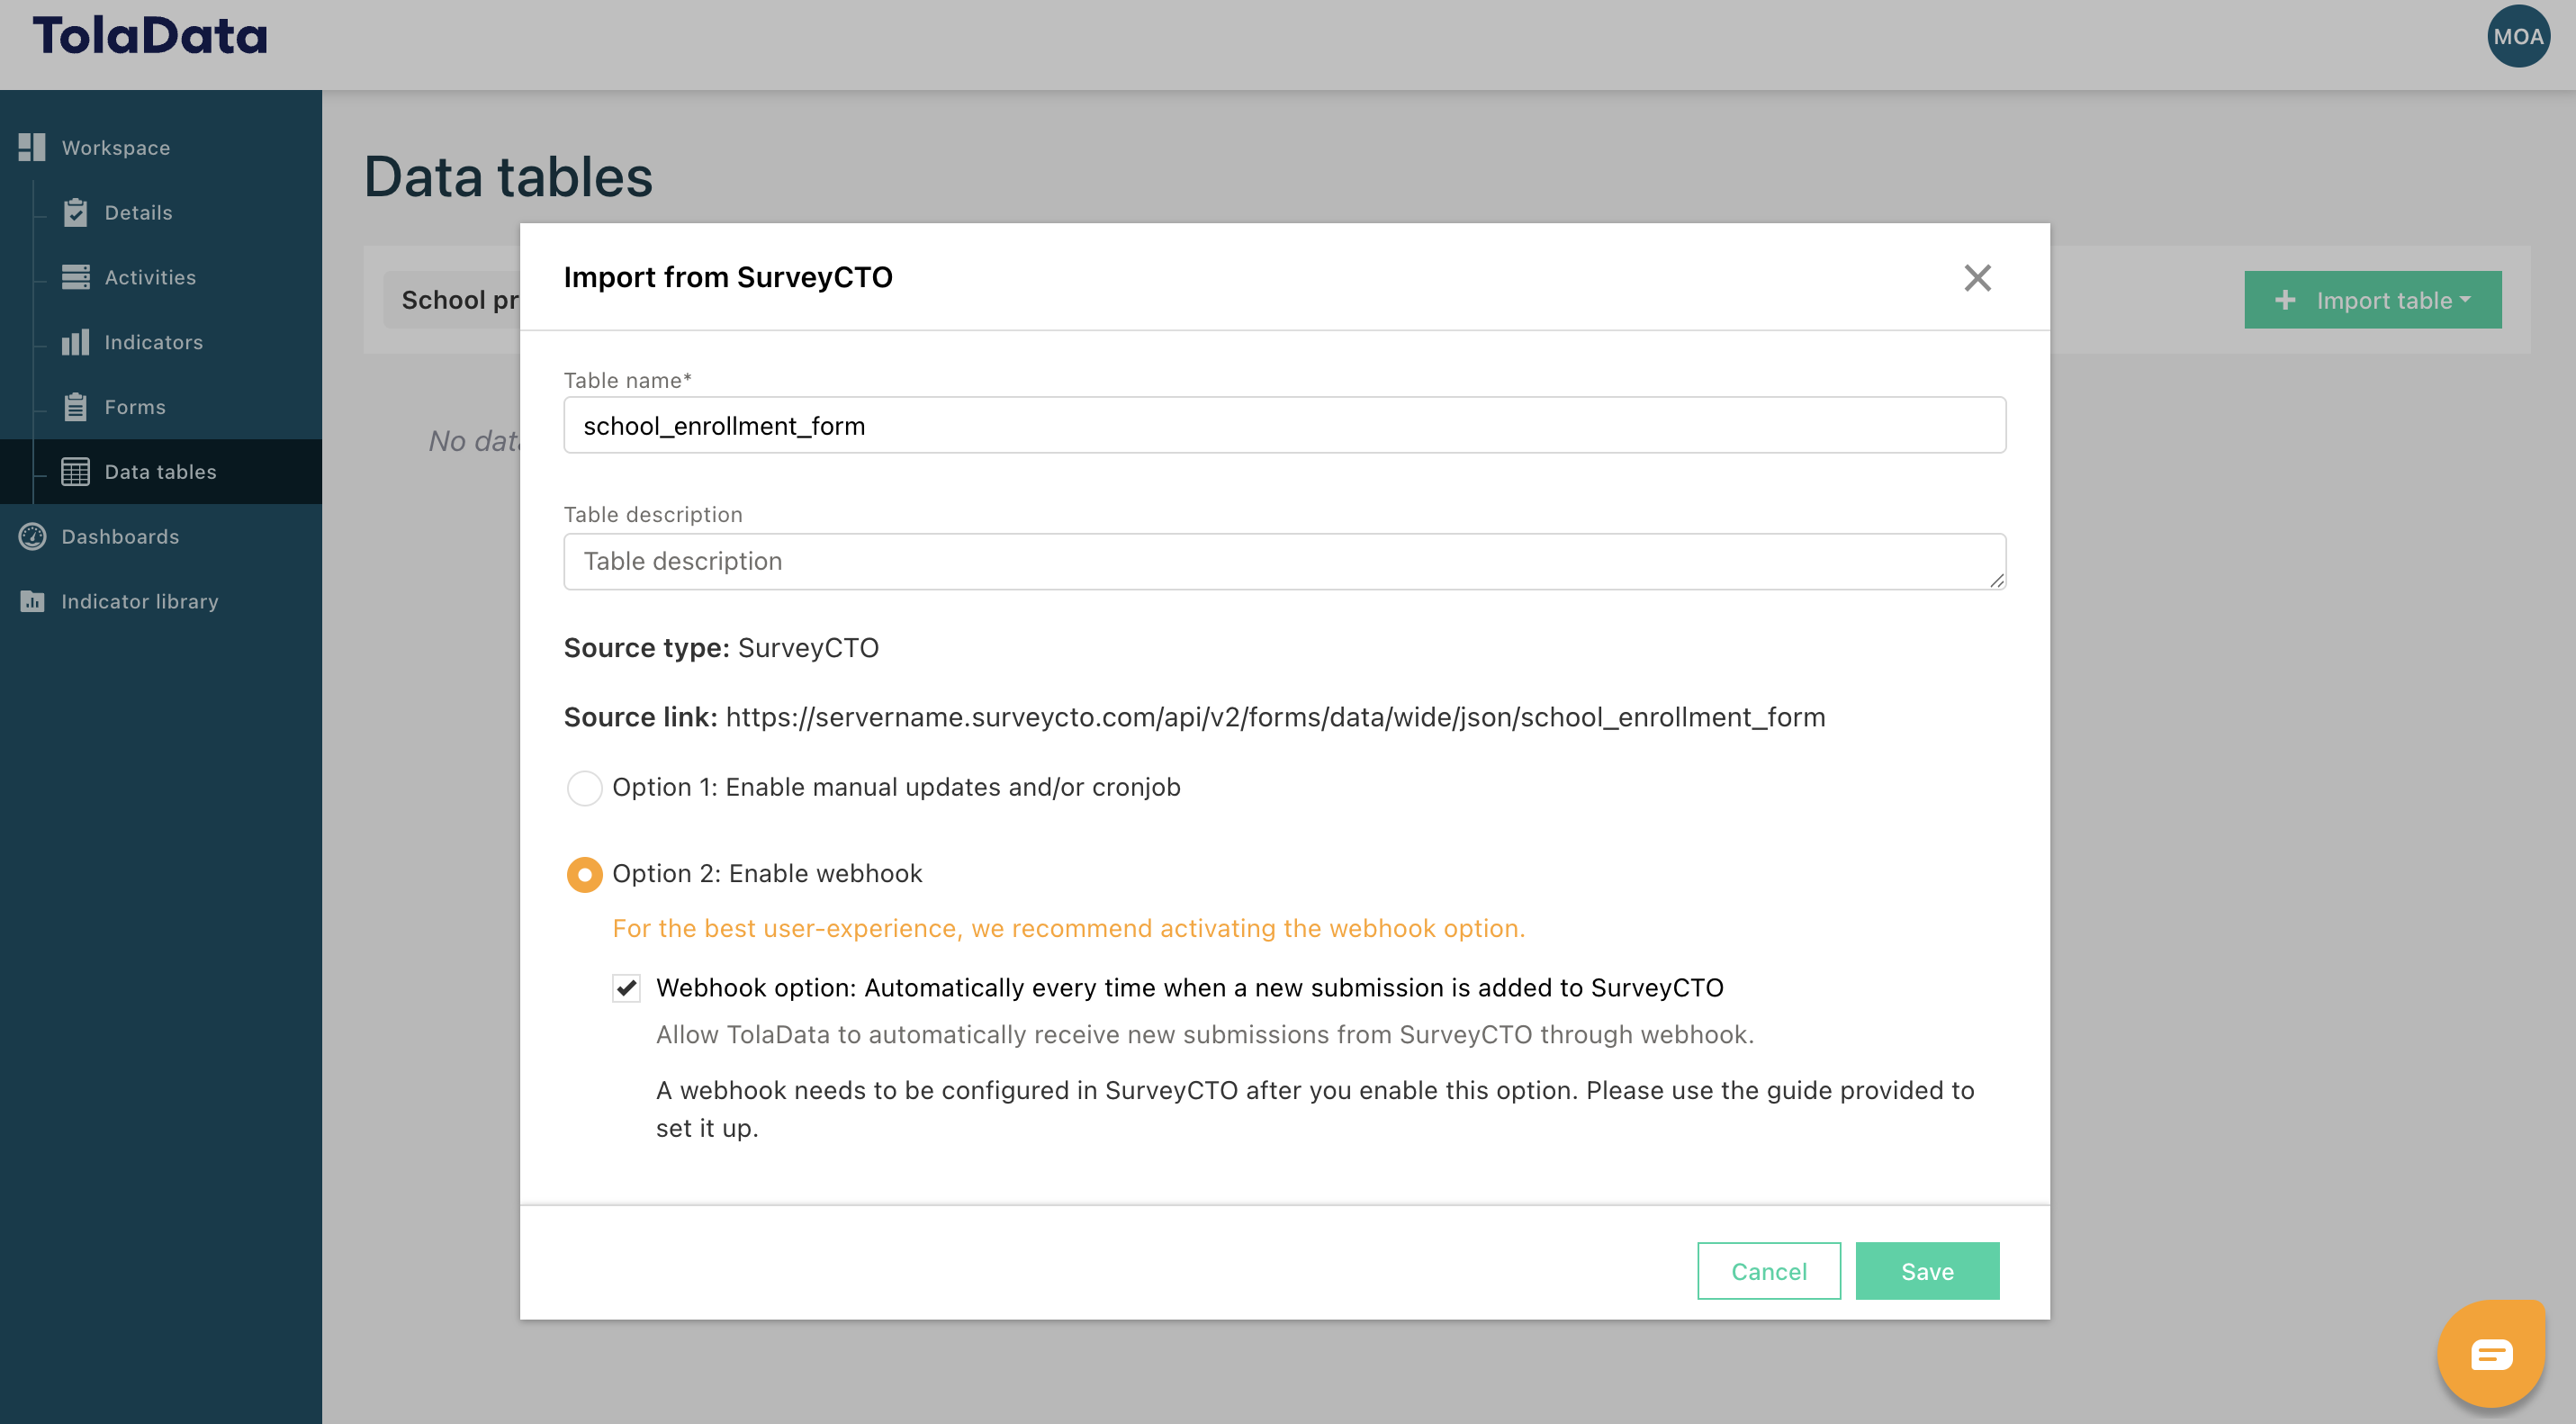Click the Cancel button
This screenshot has width=2576, height=1424.
[x=1768, y=1271]
